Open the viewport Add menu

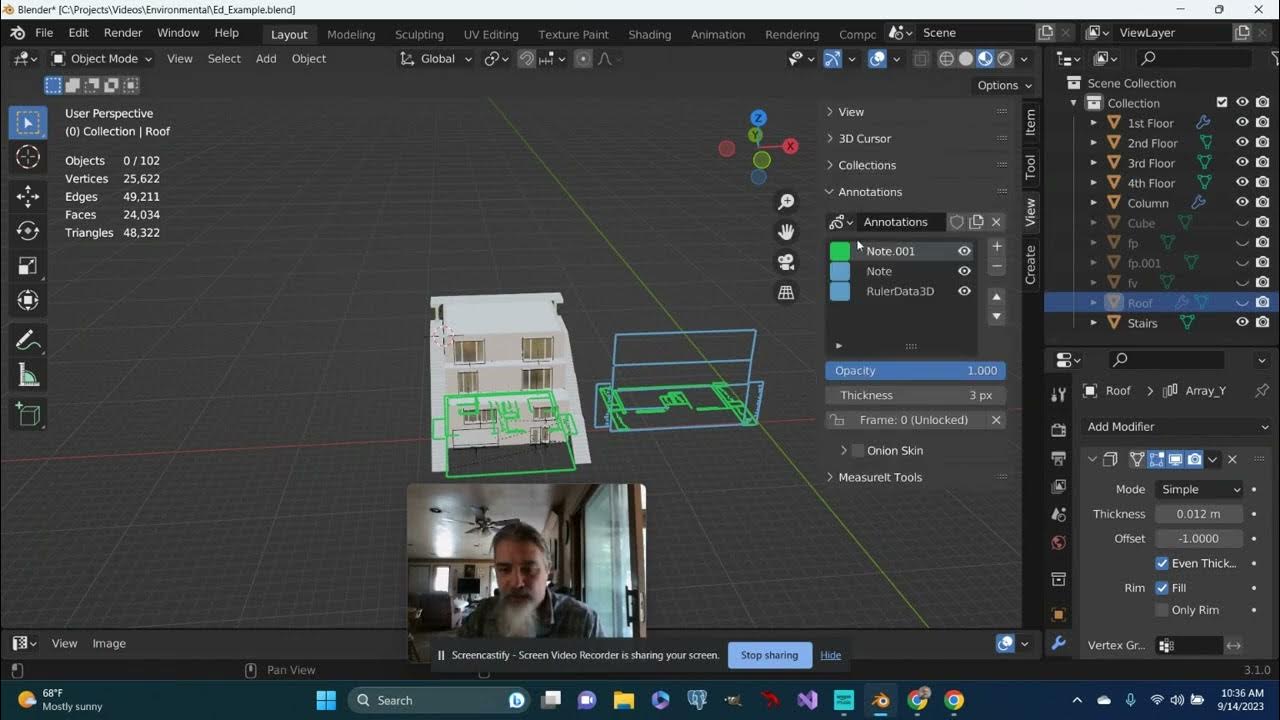[266, 59]
